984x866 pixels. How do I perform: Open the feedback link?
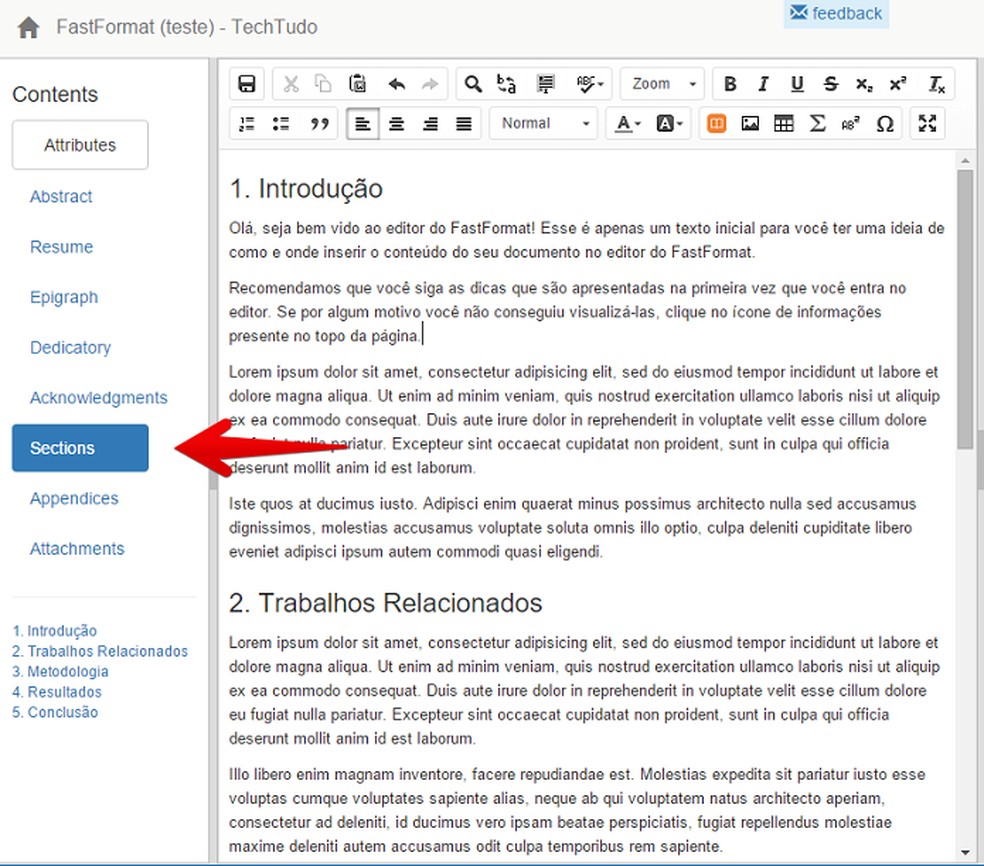pyautogui.click(x=836, y=13)
